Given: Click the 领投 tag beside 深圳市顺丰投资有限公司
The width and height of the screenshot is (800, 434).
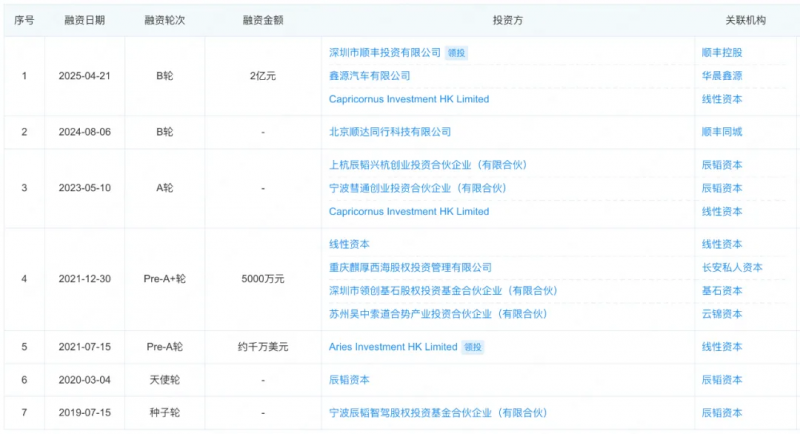Looking at the screenshot, I should (x=456, y=53).
